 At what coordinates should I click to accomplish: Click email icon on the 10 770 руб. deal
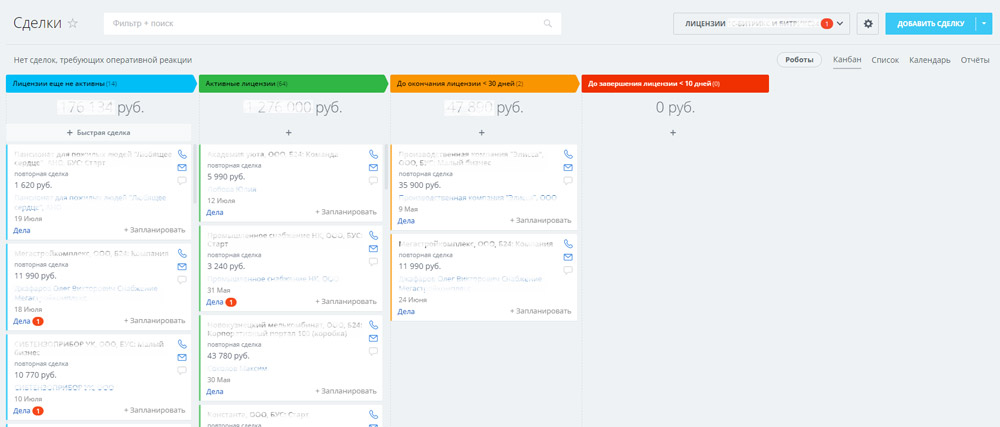(x=182, y=357)
